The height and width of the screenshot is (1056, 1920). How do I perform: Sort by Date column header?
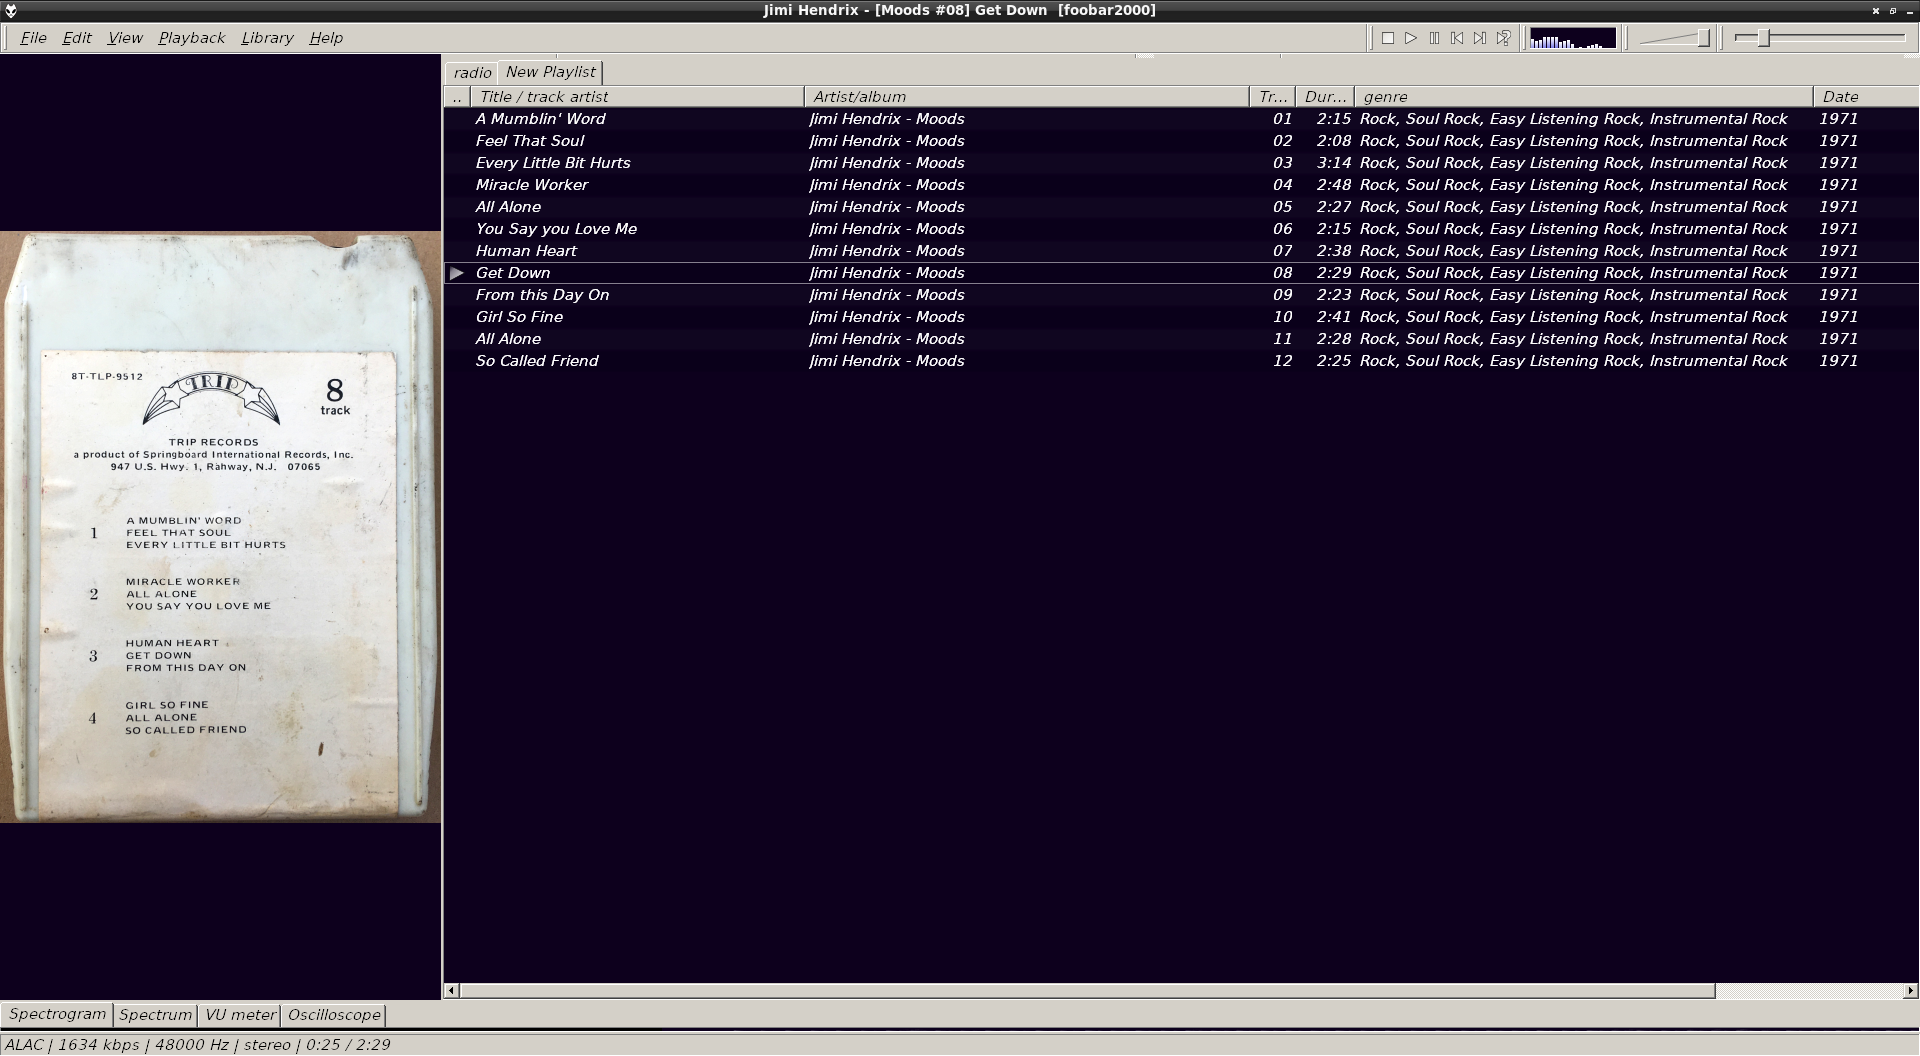click(x=1866, y=97)
